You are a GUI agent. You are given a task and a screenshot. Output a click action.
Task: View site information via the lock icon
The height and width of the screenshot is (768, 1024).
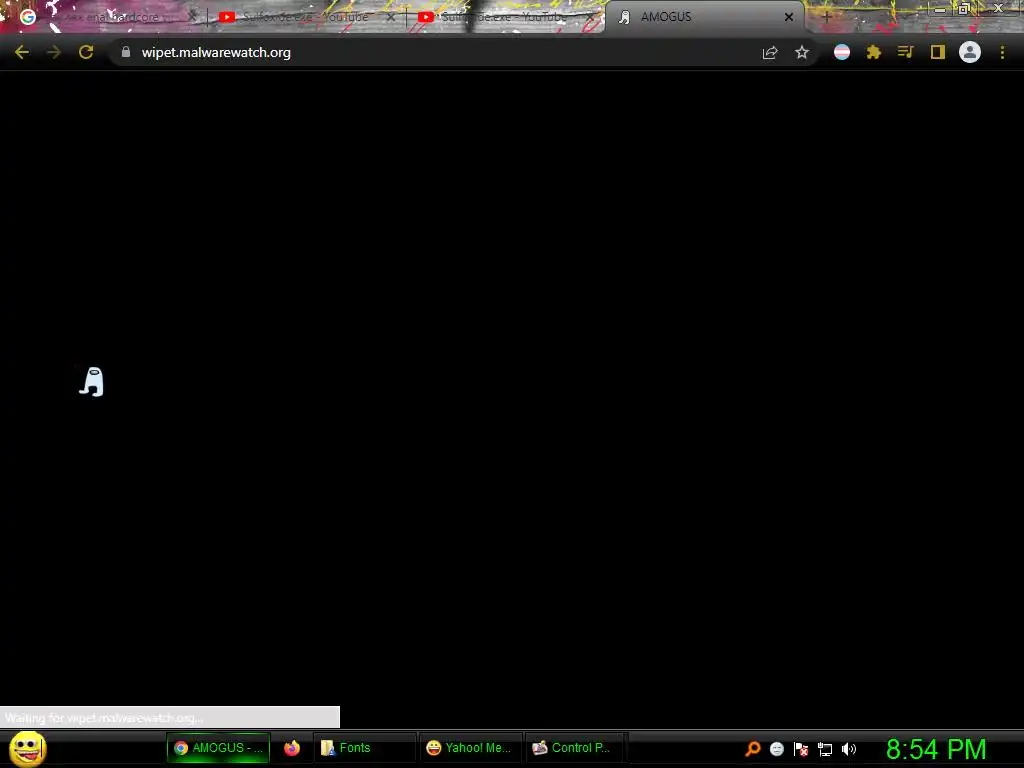tap(126, 52)
